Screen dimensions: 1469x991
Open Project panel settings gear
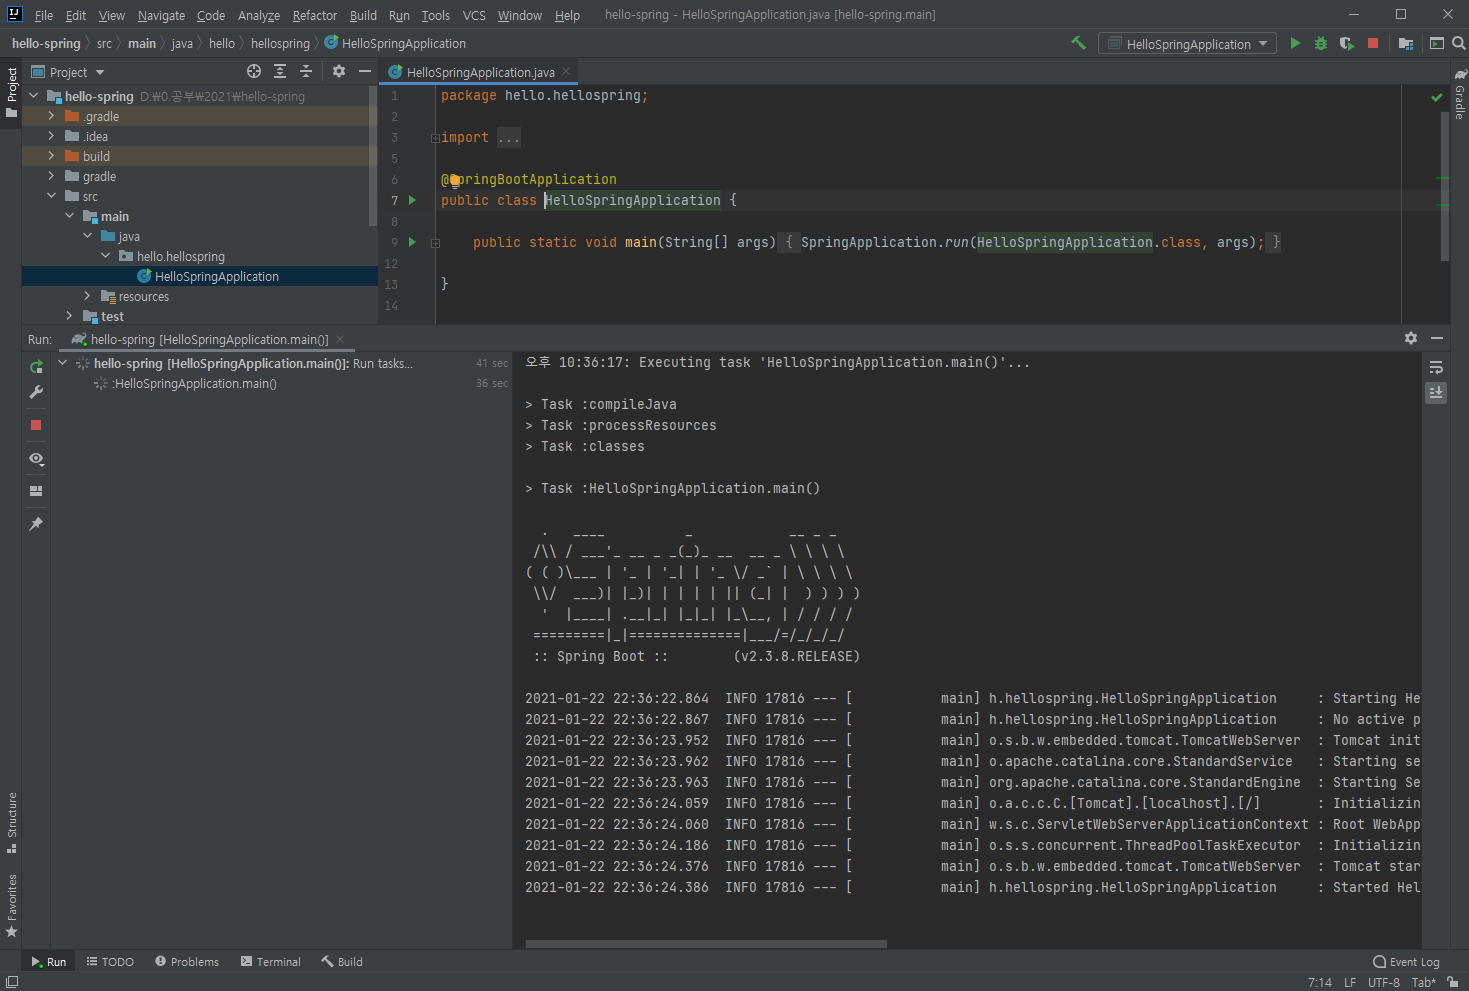339,71
